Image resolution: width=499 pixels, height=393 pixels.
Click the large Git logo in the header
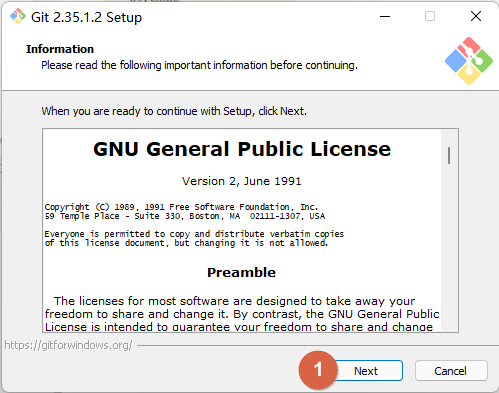coord(469,61)
